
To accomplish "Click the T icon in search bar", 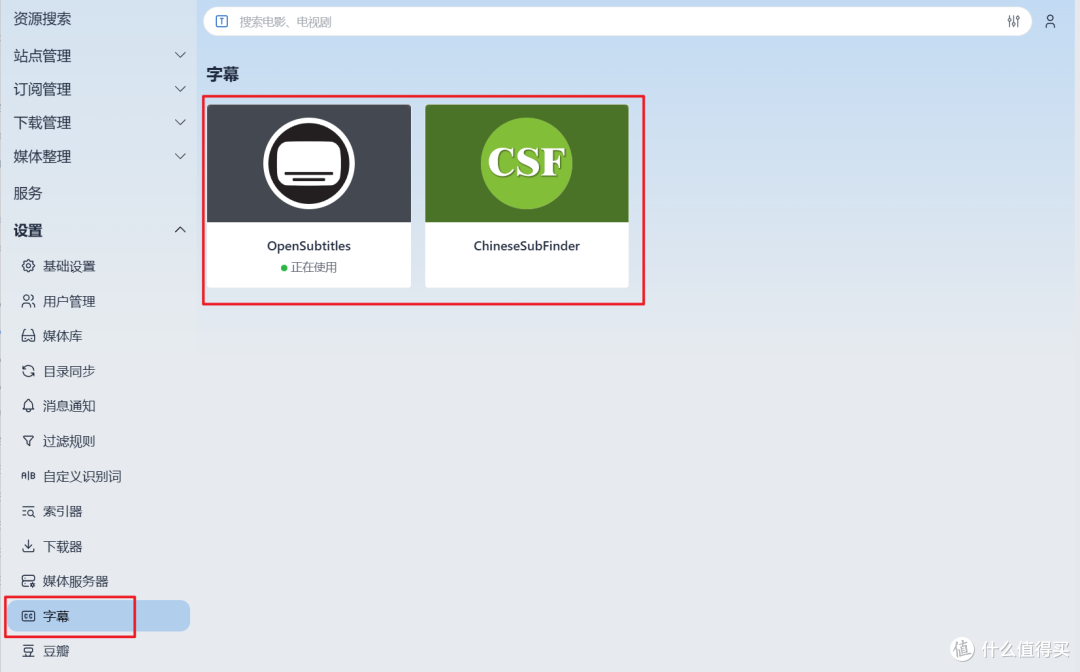I will coord(222,21).
